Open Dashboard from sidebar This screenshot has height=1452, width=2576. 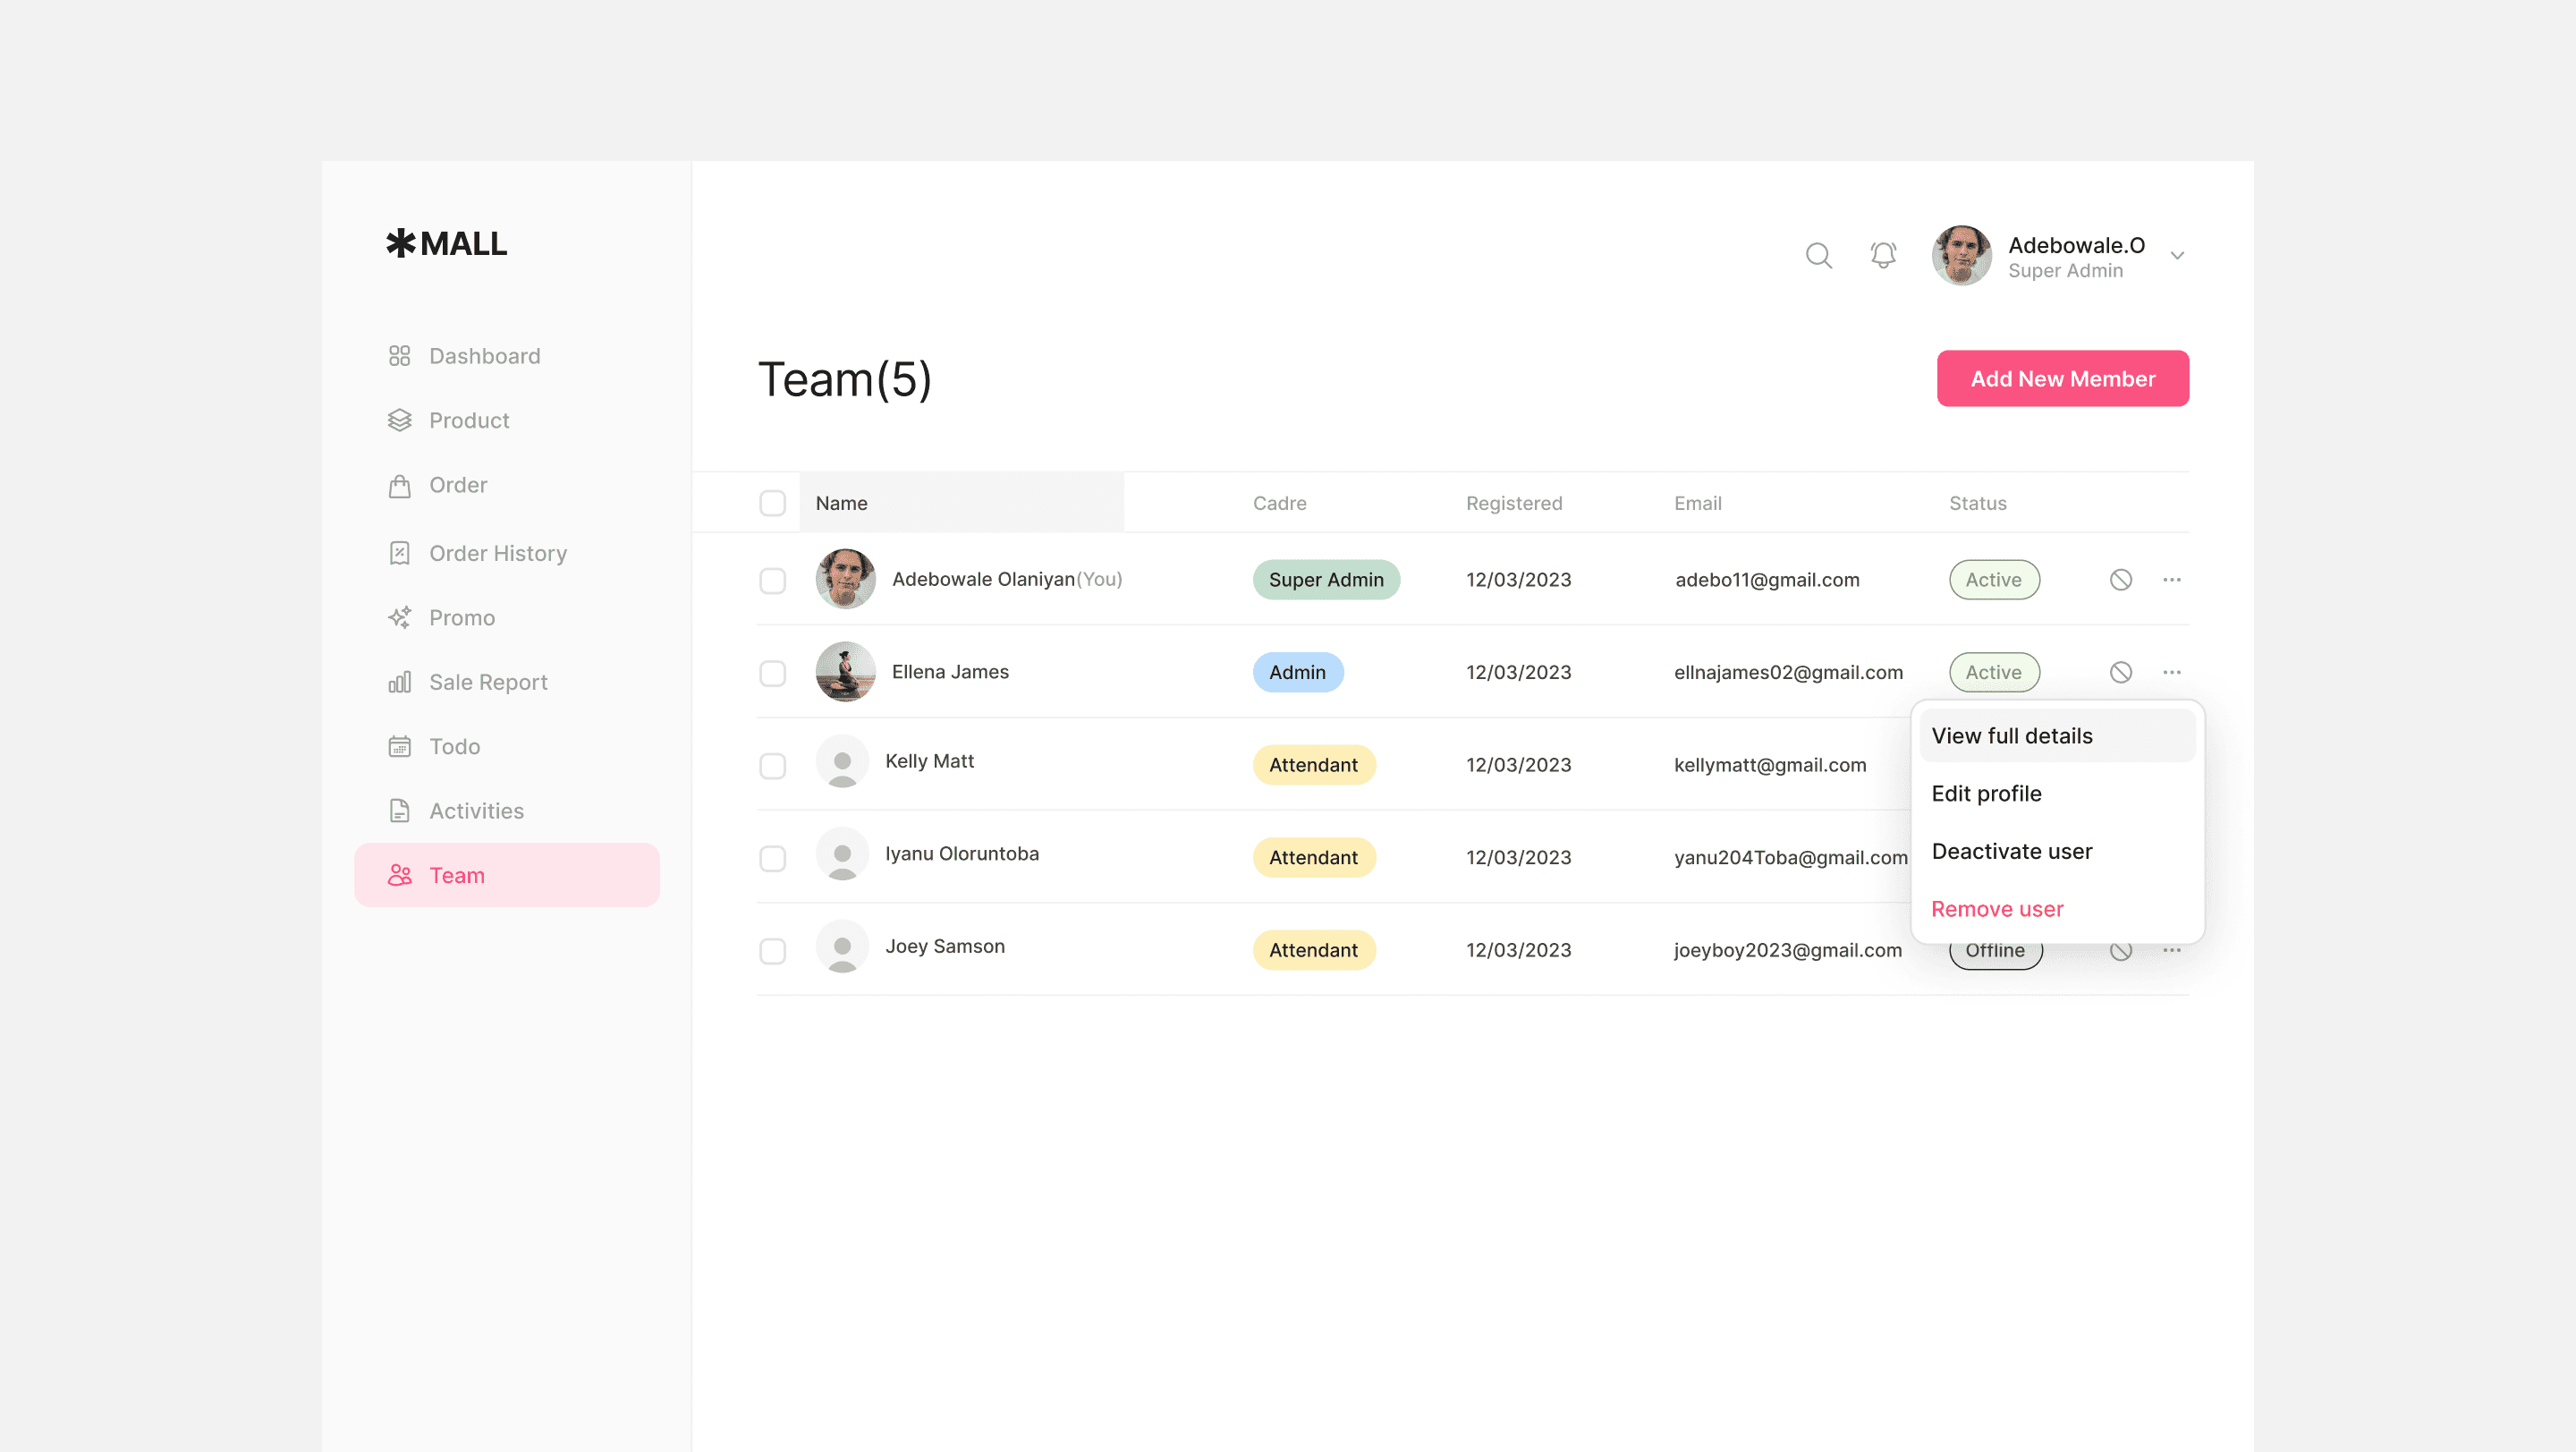484,356
